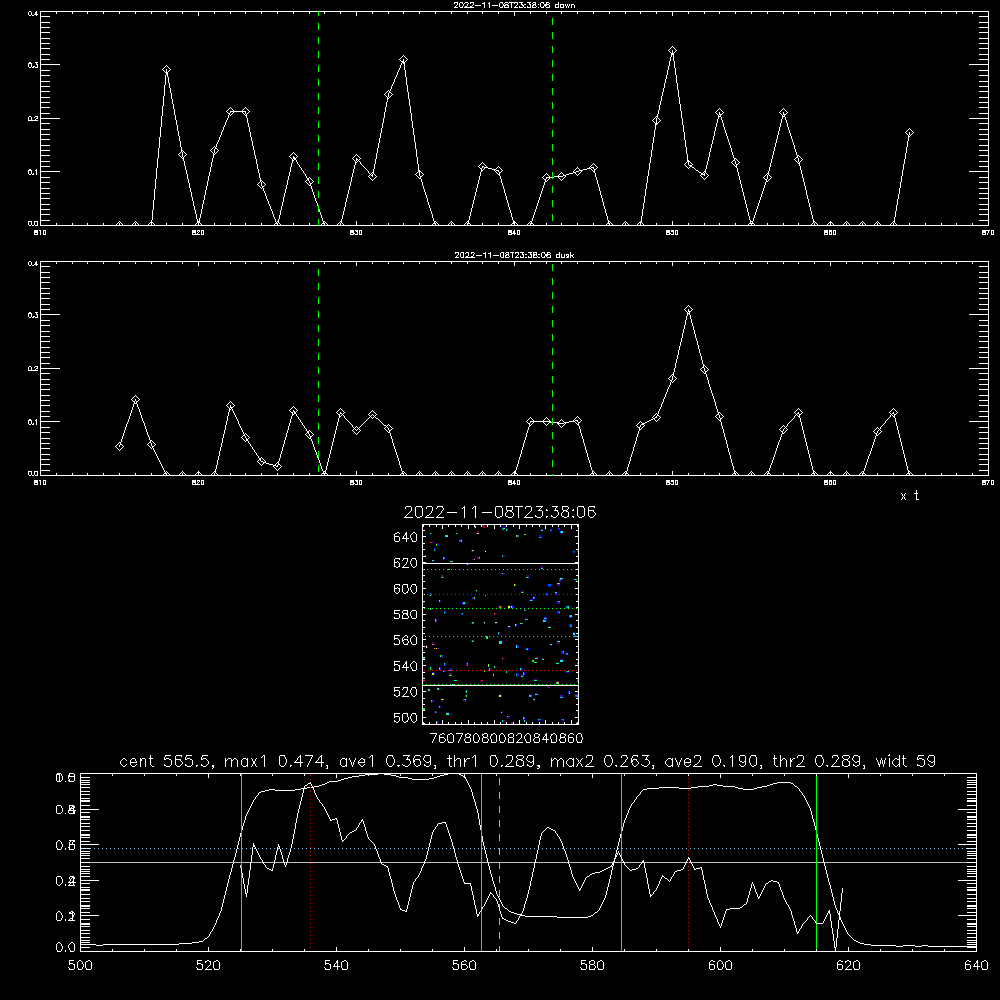Click the '540' y-axis label beside the scatter image
The image size is (1000, 1000).
coord(406,666)
